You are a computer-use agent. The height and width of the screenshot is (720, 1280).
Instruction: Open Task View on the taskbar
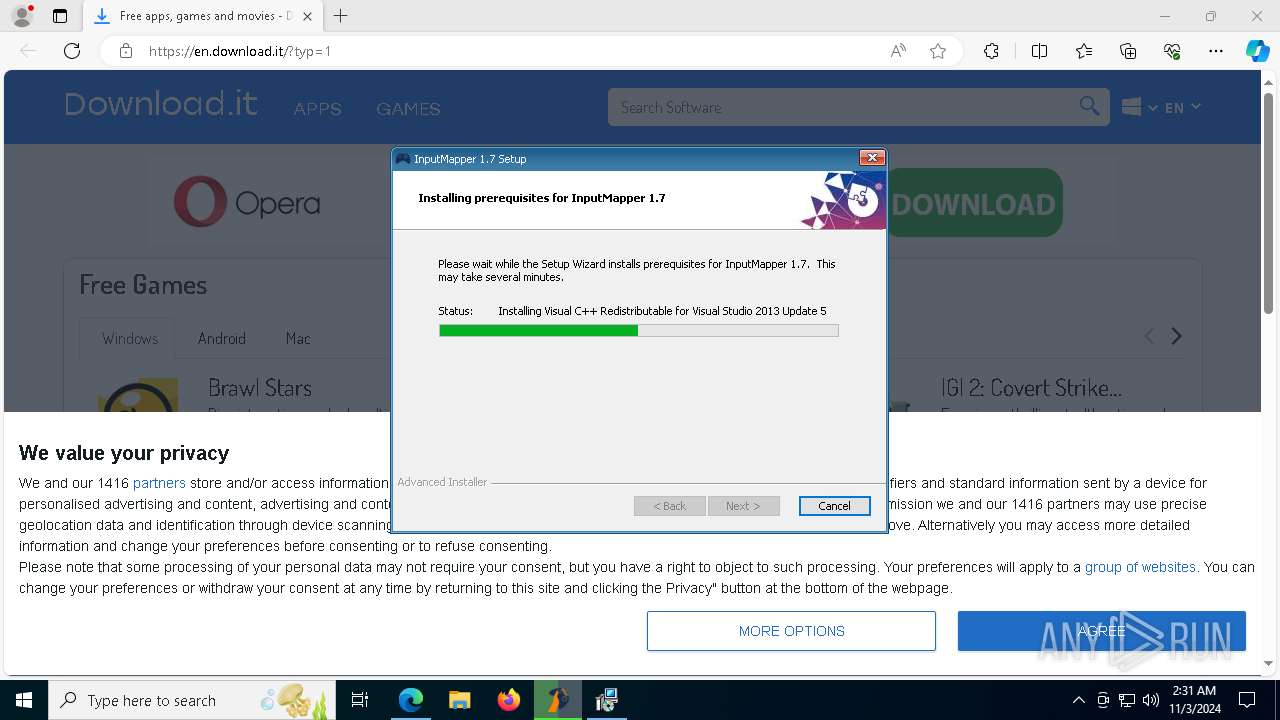coord(360,700)
